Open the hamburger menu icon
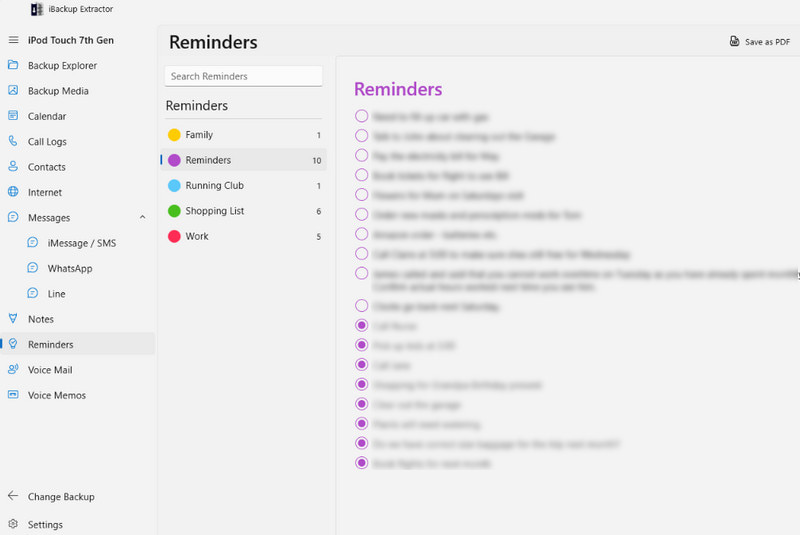Image resolution: width=800 pixels, height=535 pixels. click(x=13, y=40)
